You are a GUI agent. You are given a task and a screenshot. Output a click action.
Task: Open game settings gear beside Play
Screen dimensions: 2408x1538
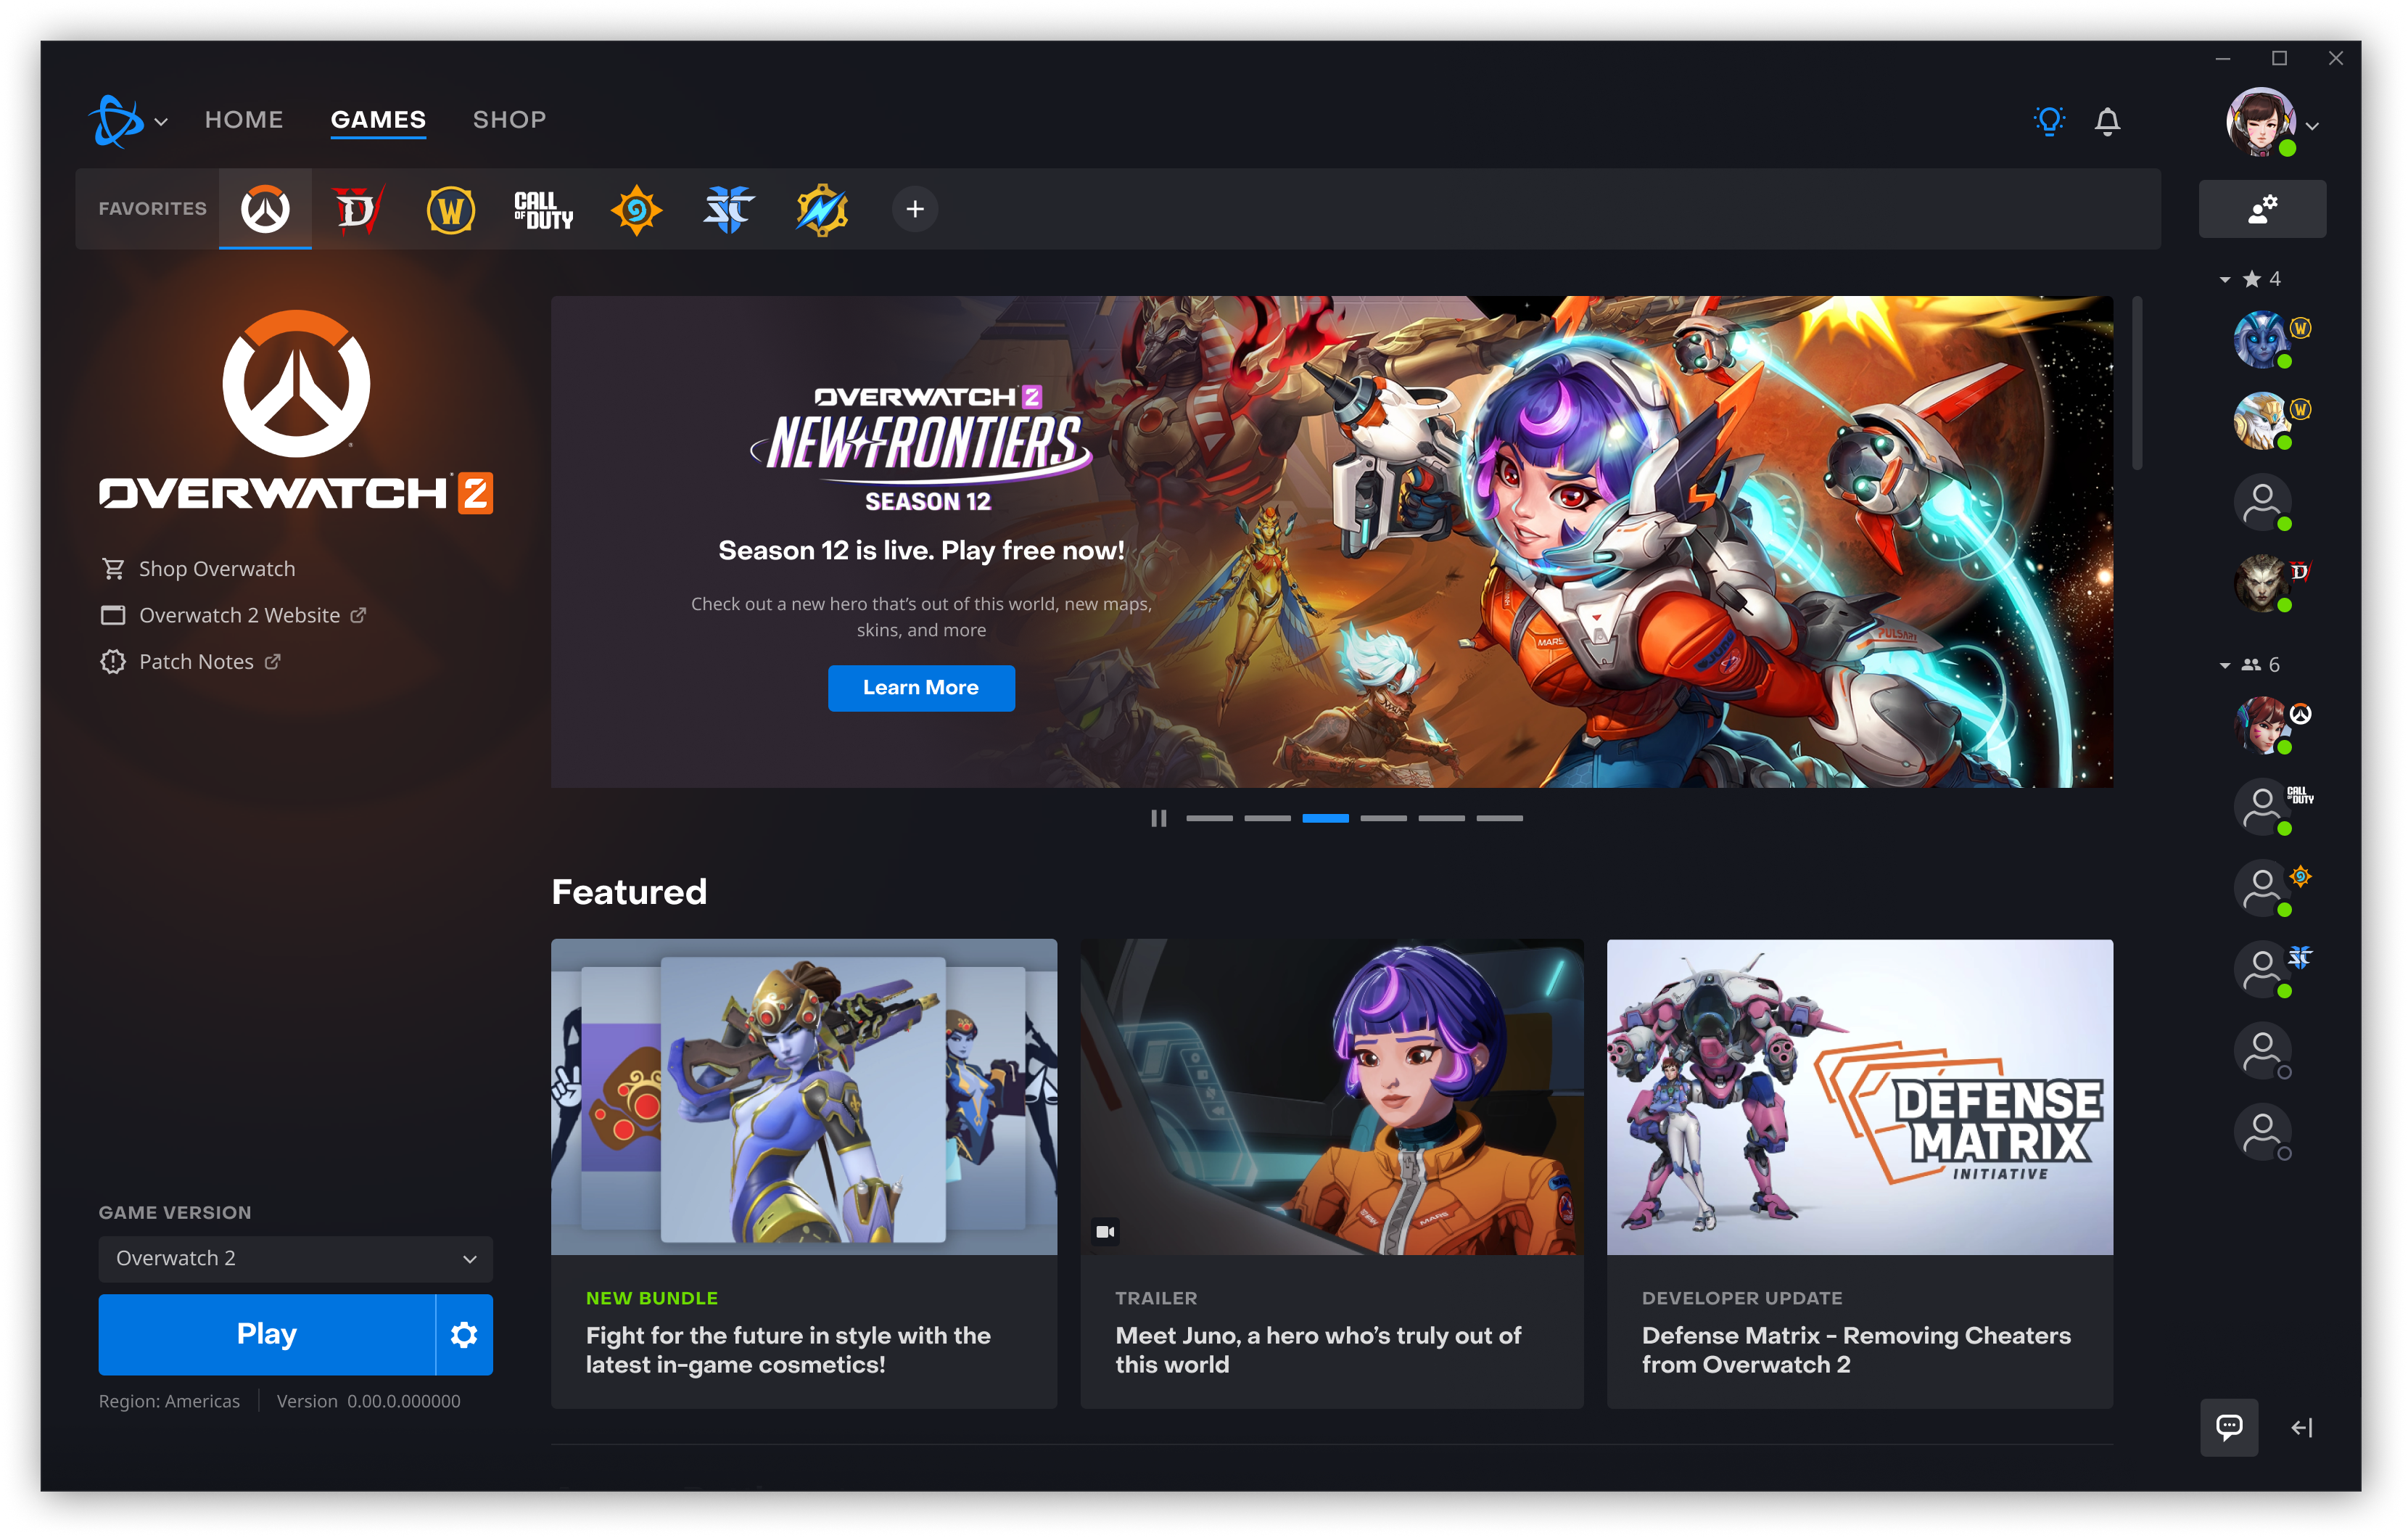point(464,1334)
